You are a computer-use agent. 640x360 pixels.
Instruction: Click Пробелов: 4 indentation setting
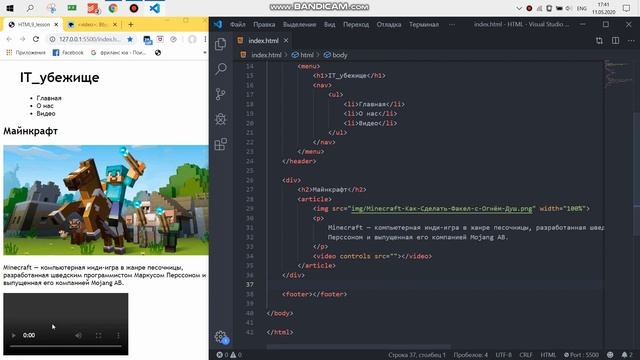(x=471, y=355)
